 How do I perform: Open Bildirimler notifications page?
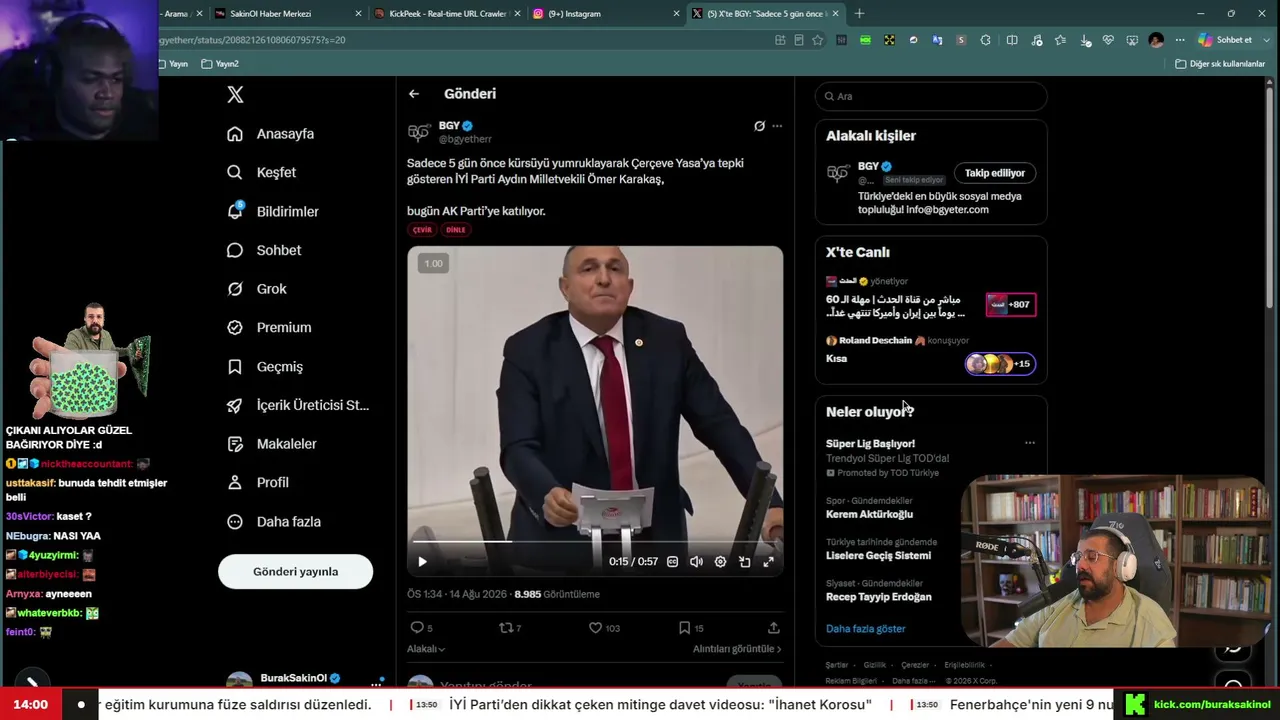click(x=272, y=211)
